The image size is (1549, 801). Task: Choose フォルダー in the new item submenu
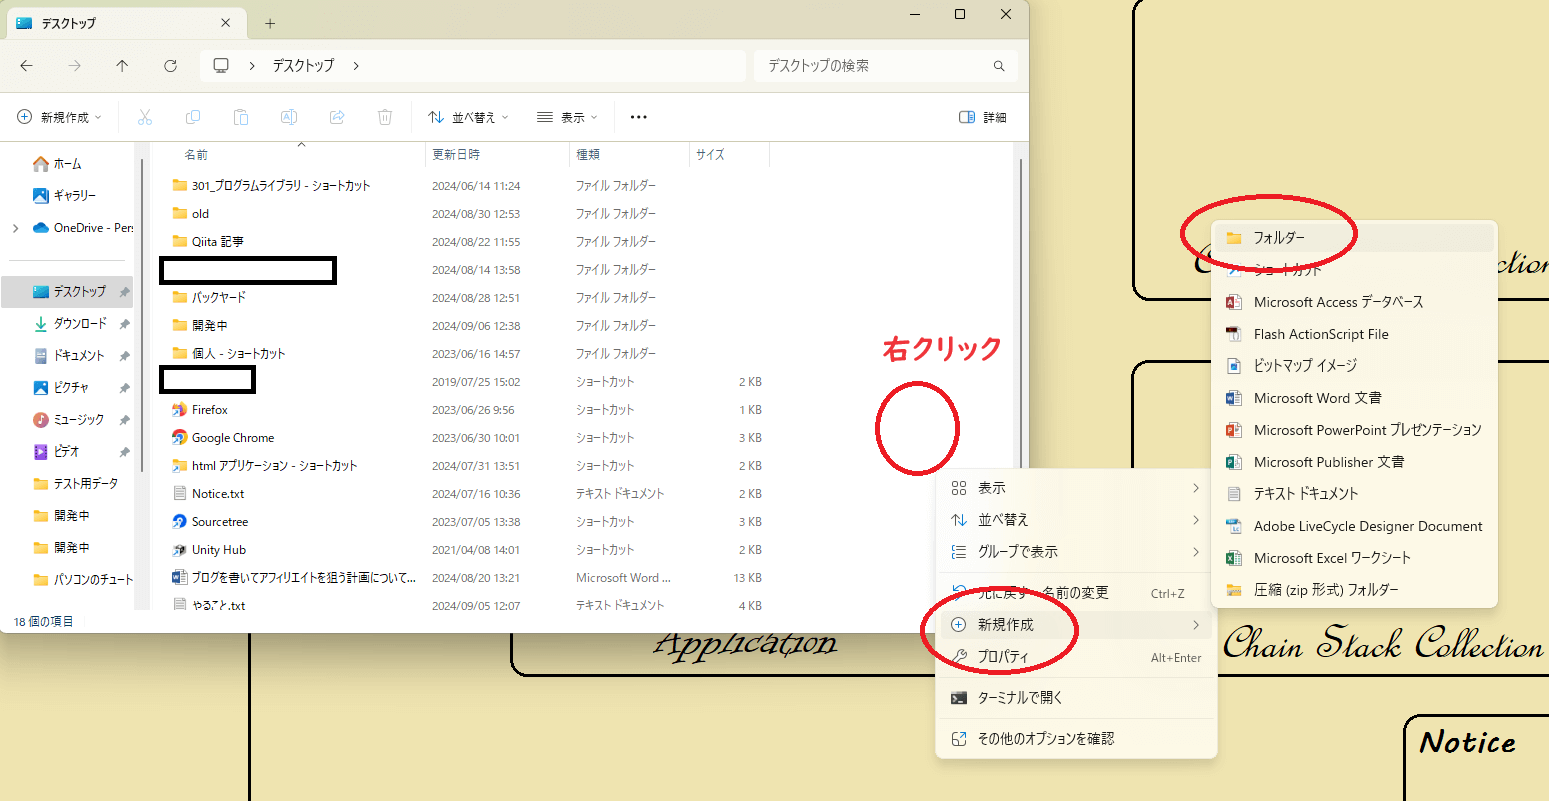pos(1354,238)
